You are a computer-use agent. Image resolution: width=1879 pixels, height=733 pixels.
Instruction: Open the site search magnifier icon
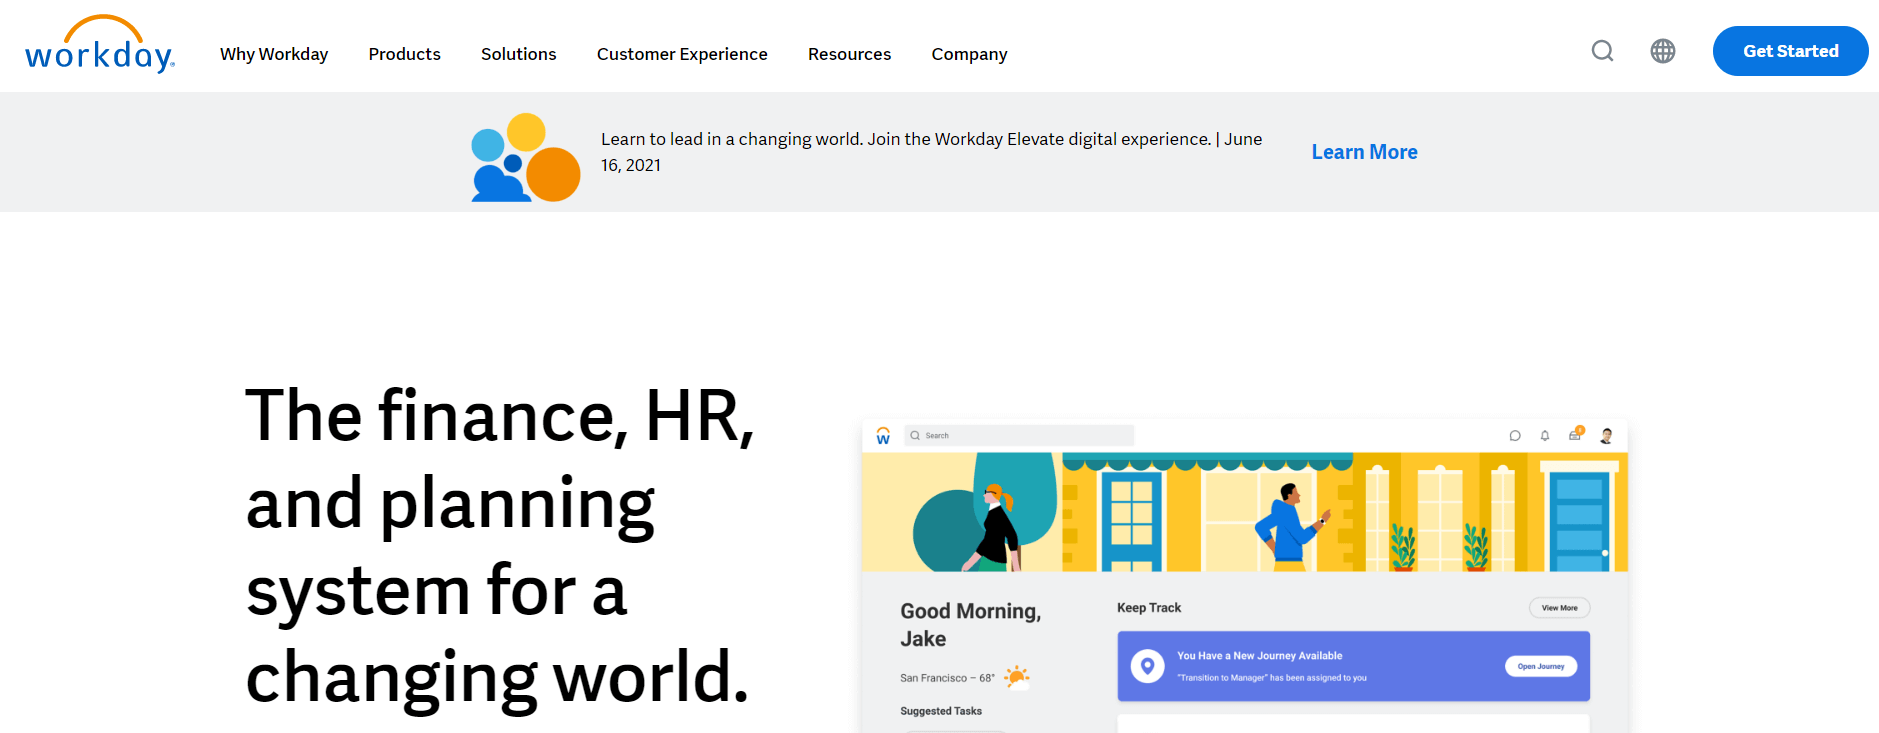pos(1603,51)
